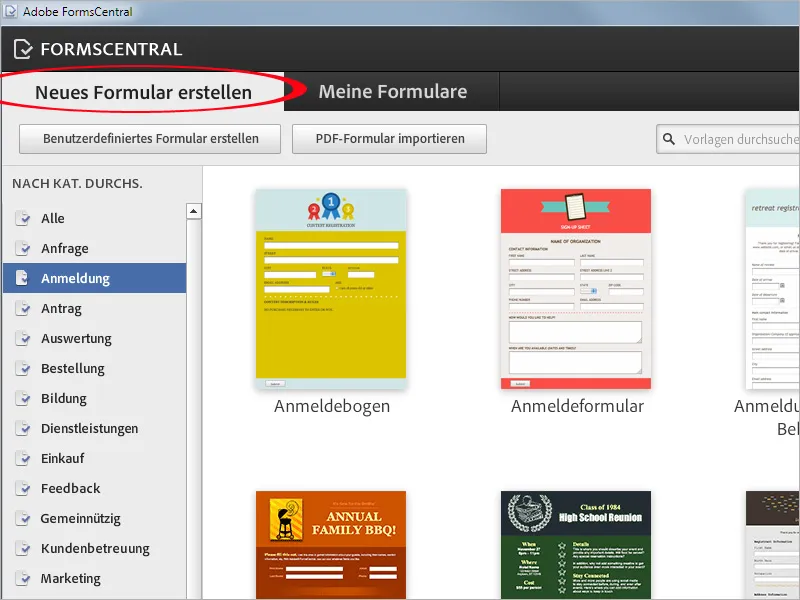The width and height of the screenshot is (800, 600).
Task: Switch to the Meine Formulare tab
Action: click(392, 91)
